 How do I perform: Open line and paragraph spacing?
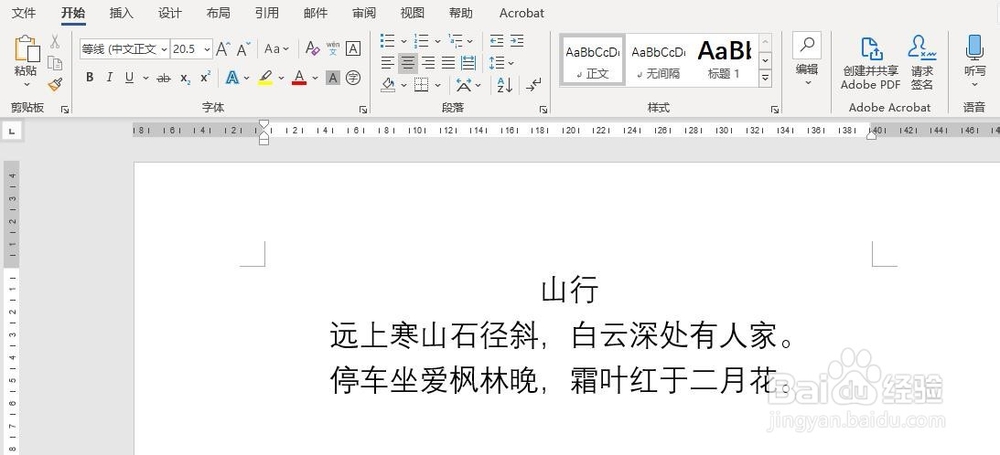[497, 63]
